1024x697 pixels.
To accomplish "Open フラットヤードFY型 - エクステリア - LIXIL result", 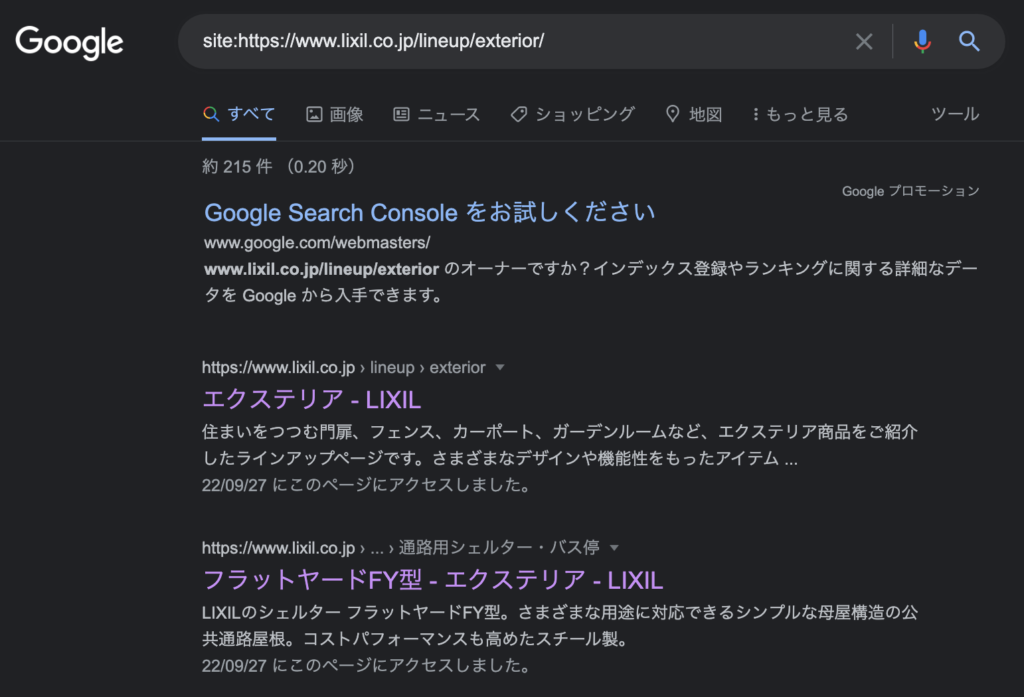I will coord(433,579).
